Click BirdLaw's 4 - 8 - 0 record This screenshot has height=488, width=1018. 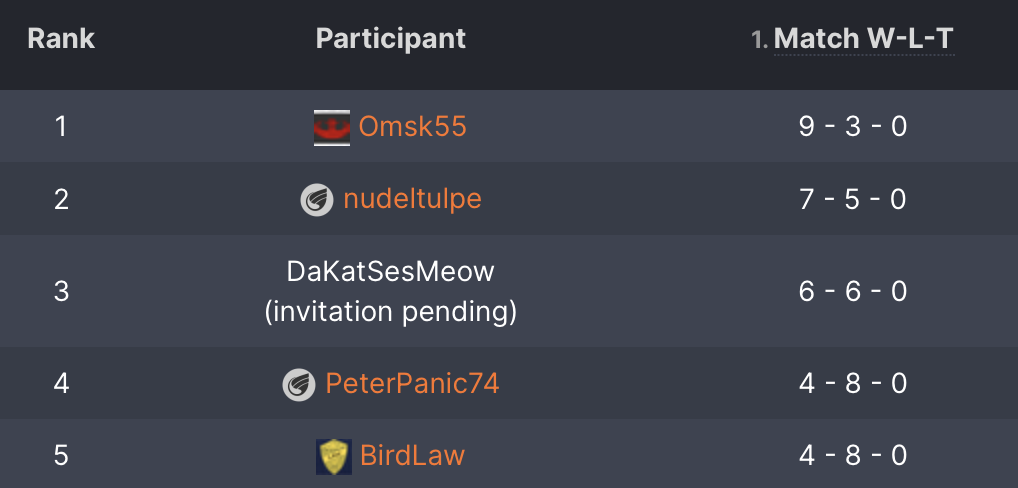(x=852, y=456)
